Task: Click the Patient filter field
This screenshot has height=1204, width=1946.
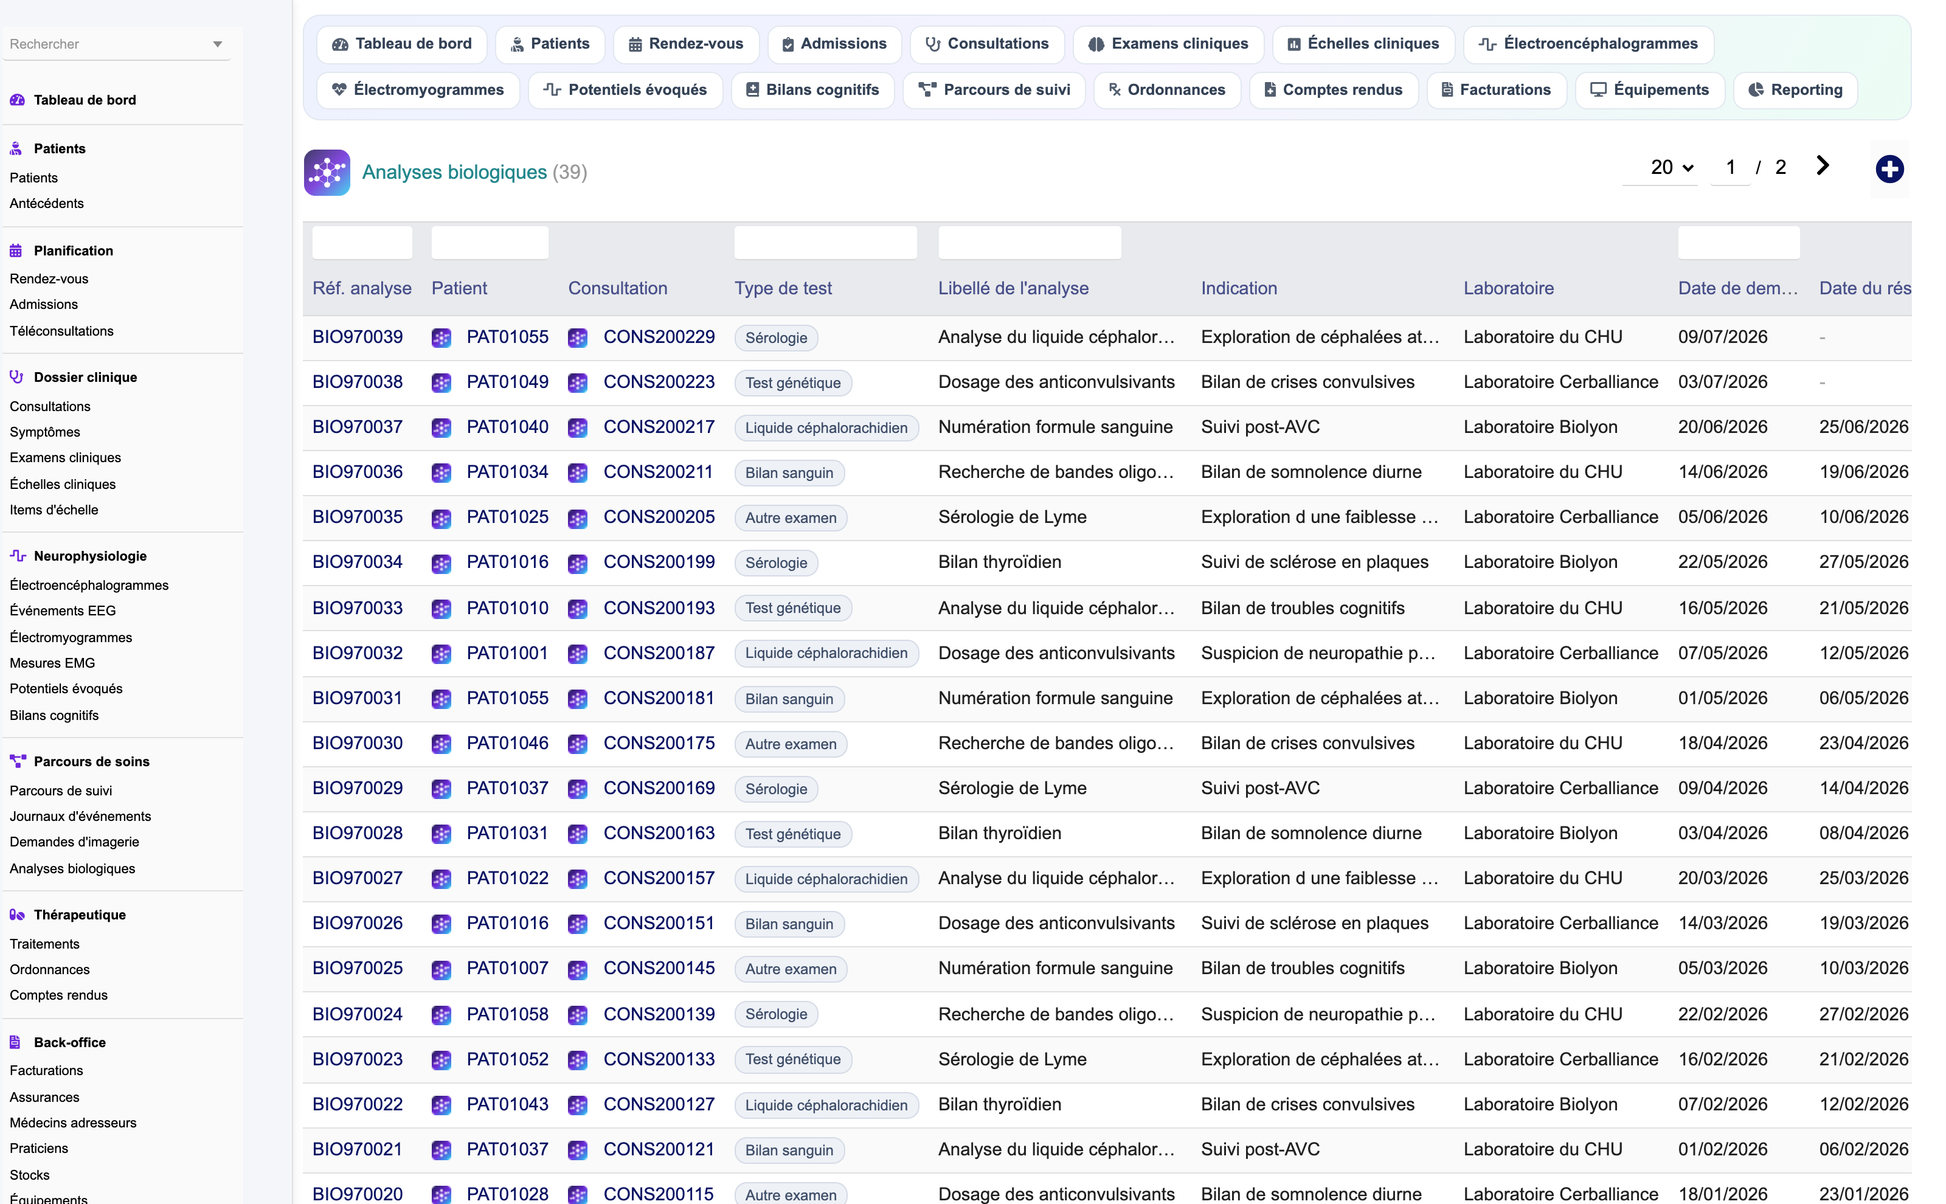Action: click(x=490, y=243)
